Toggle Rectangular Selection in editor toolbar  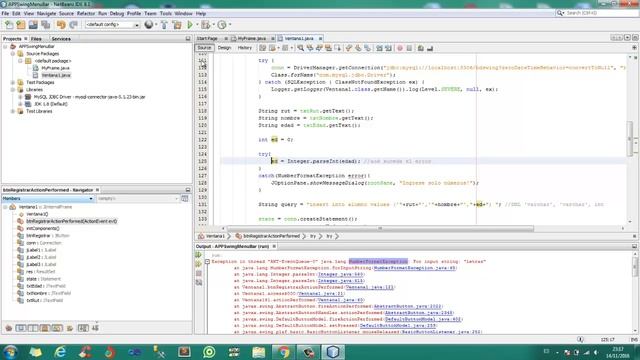[x=338, y=48]
